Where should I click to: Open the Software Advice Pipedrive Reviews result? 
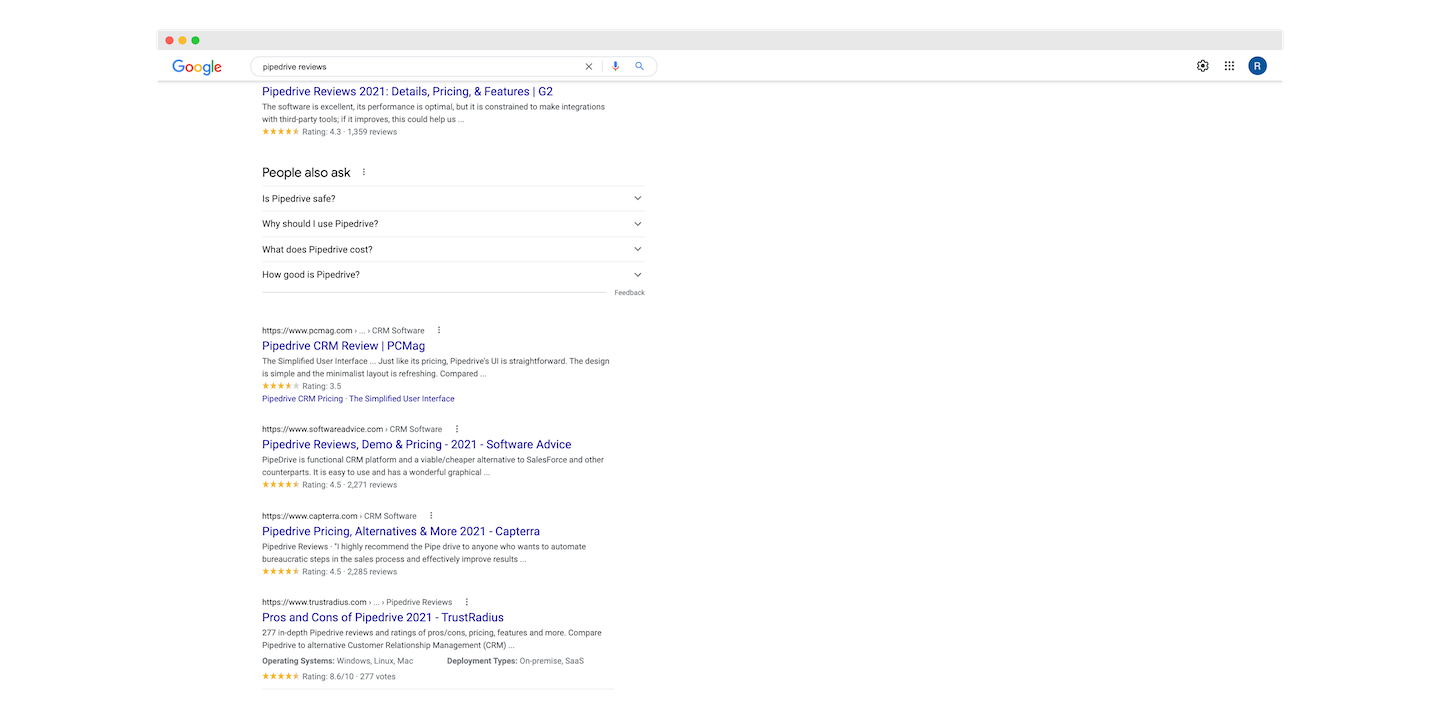[x=417, y=445]
